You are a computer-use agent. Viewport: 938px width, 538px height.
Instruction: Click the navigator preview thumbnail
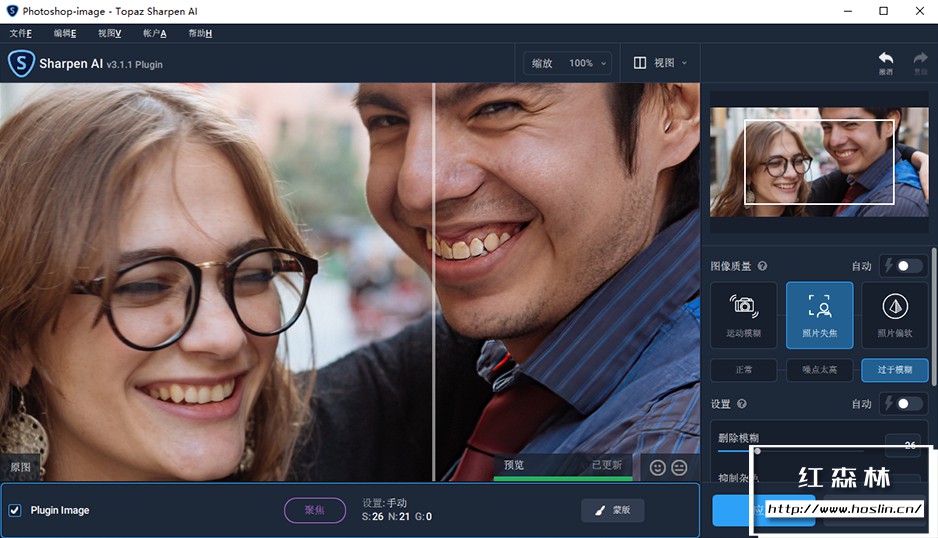pyautogui.click(x=819, y=162)
